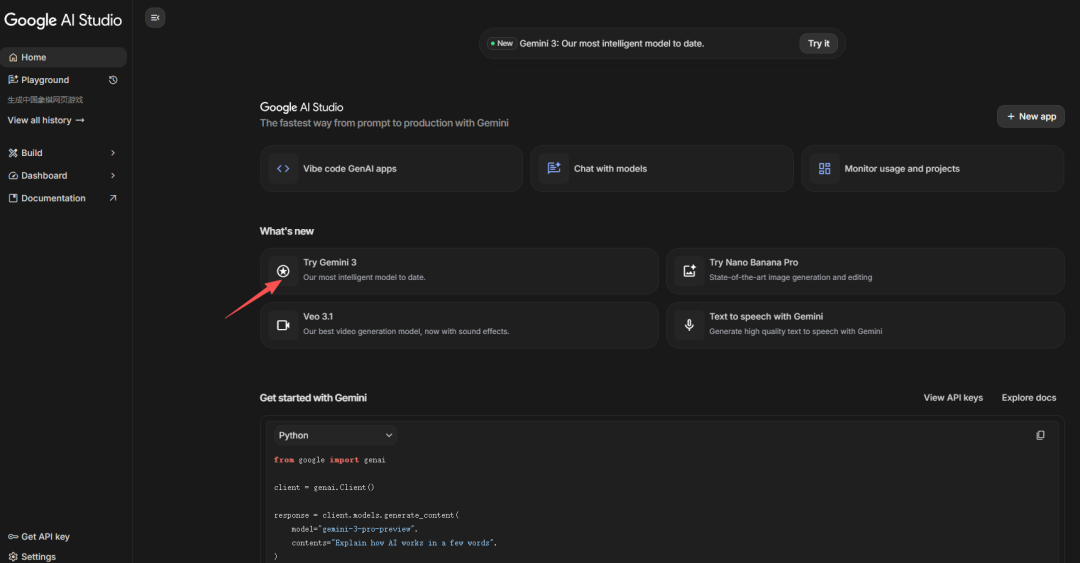Click the Build tools icon in sidebar
The image size is (1080, 563).
click(x=13, y=153)
